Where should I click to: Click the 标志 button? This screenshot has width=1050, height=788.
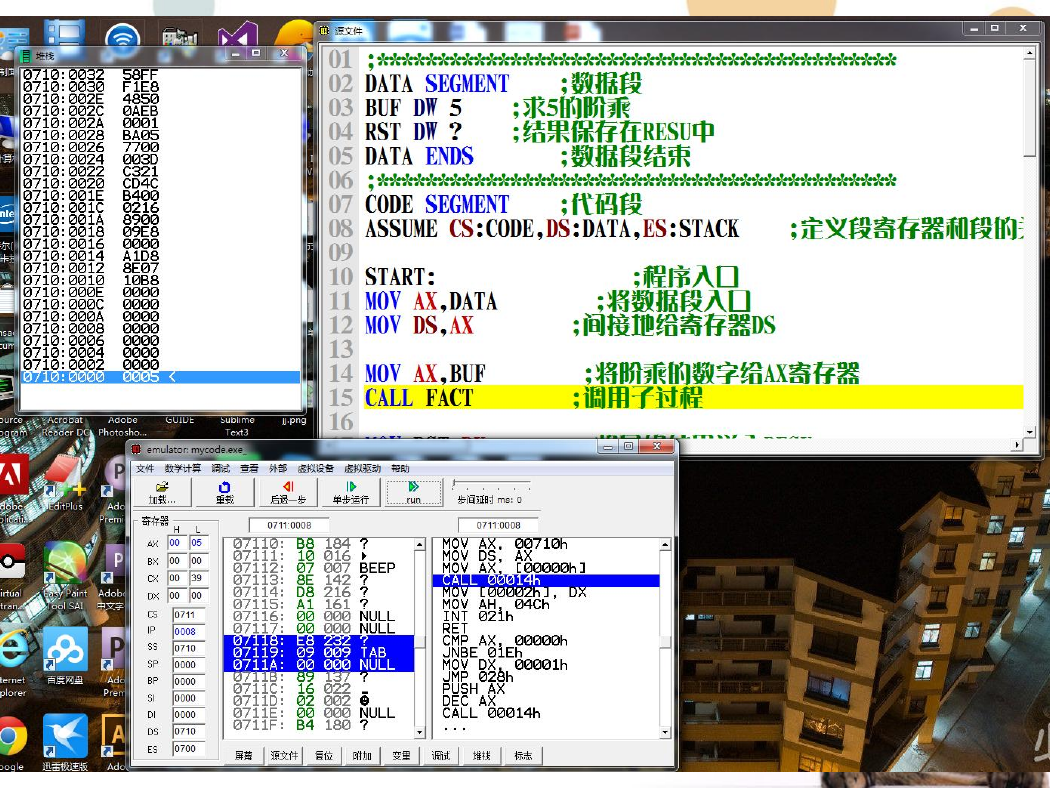(523, 755)
